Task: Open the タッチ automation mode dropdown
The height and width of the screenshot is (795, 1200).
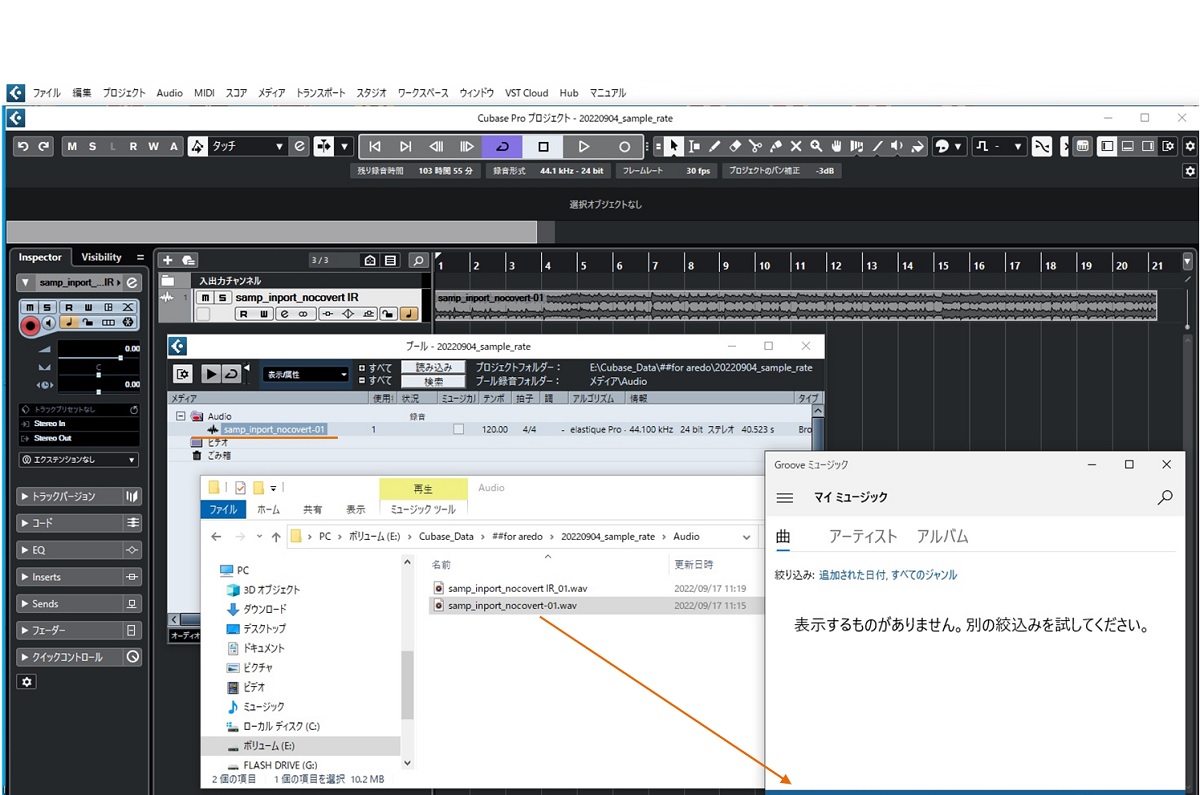Action: click(249, 147)
